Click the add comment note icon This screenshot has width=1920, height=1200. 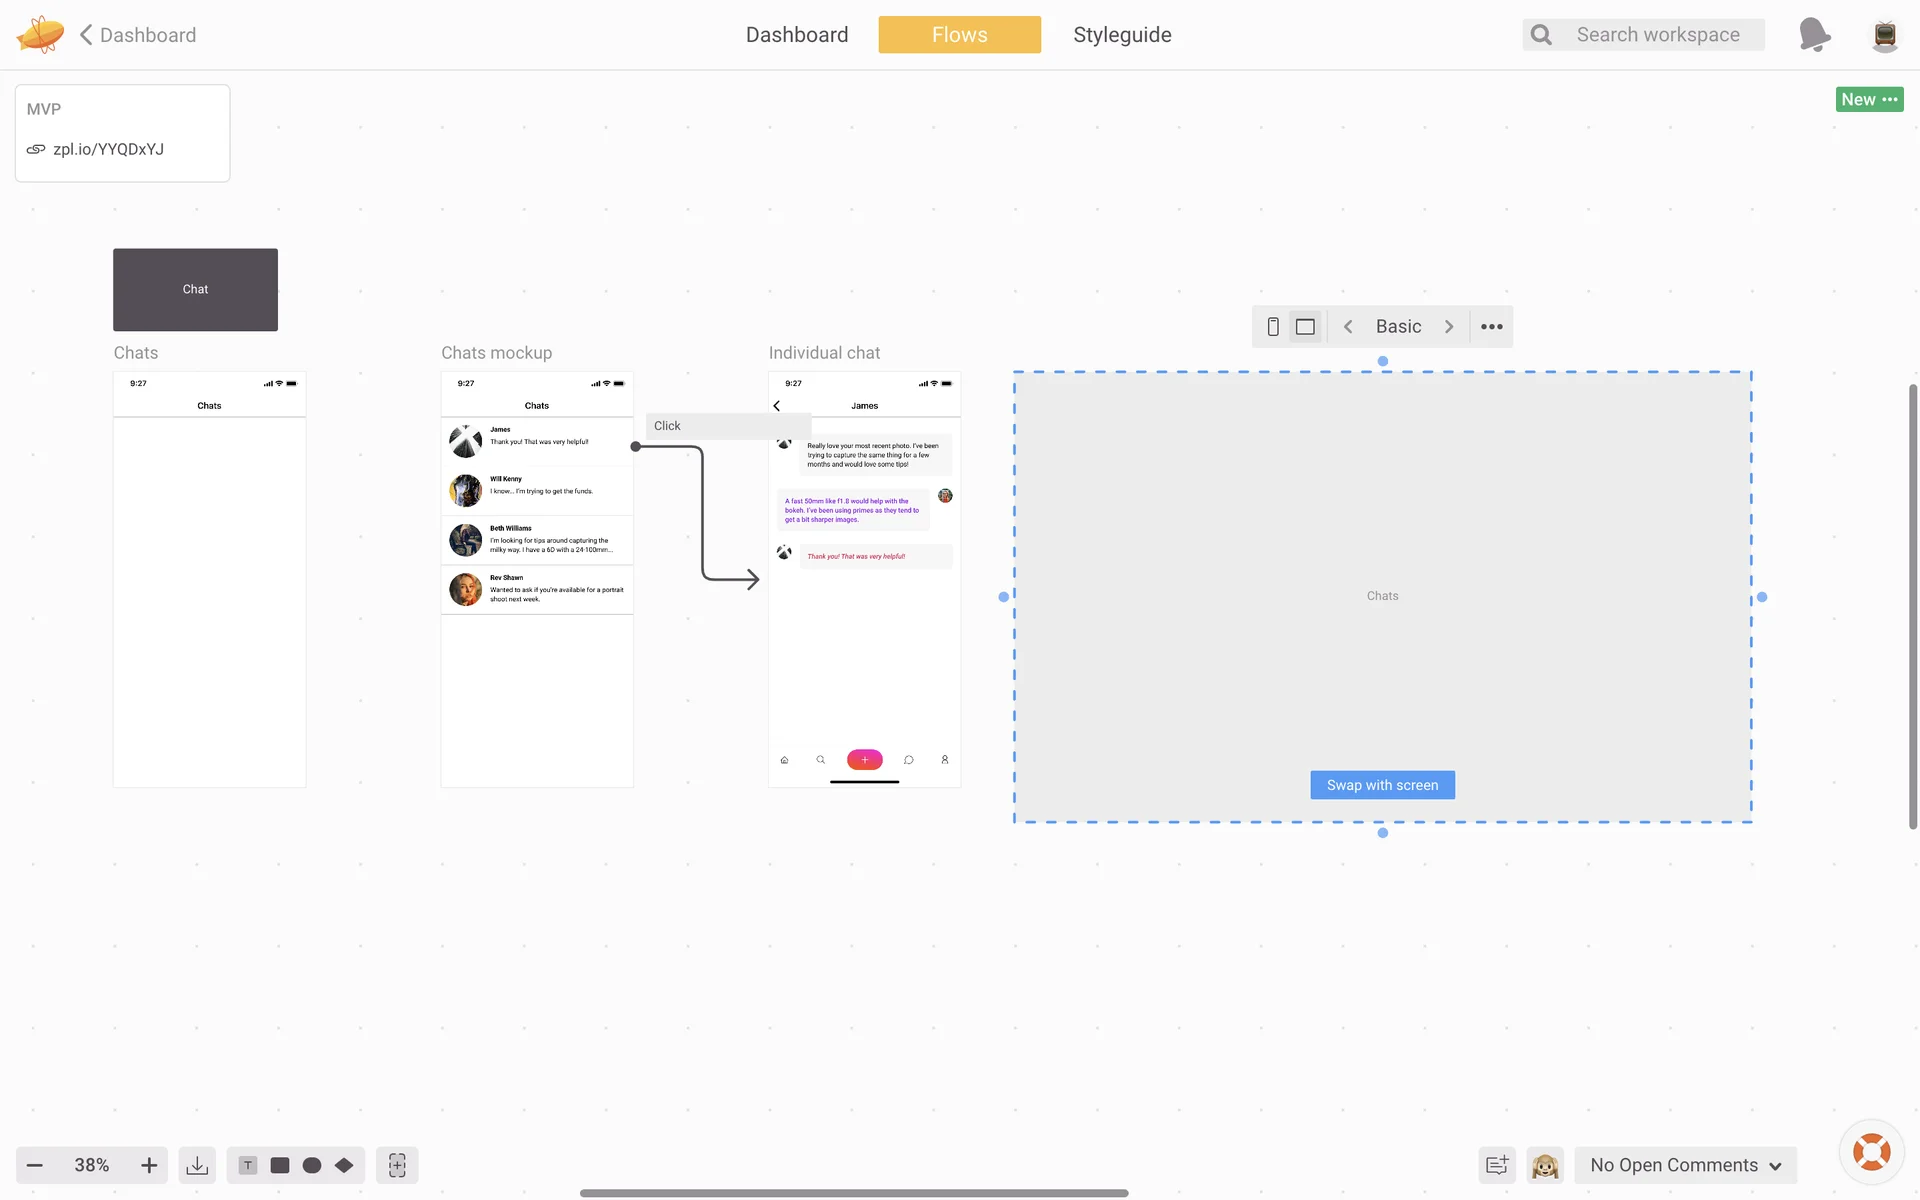(x=1497, y=1165)
